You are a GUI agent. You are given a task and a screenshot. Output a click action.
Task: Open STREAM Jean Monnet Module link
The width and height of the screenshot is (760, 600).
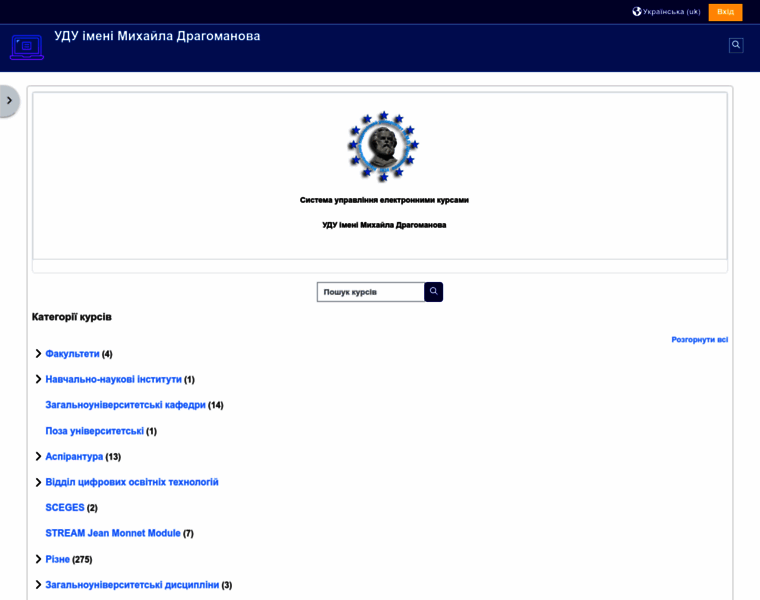click(x=113, y=533)
